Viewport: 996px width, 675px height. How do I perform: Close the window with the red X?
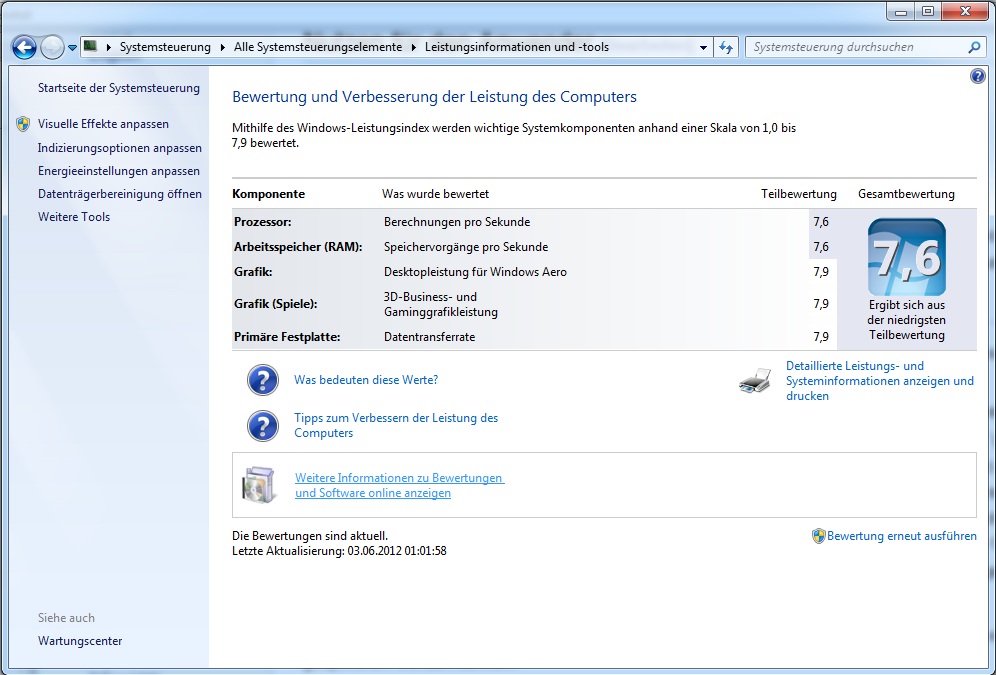tap(965, 11)
